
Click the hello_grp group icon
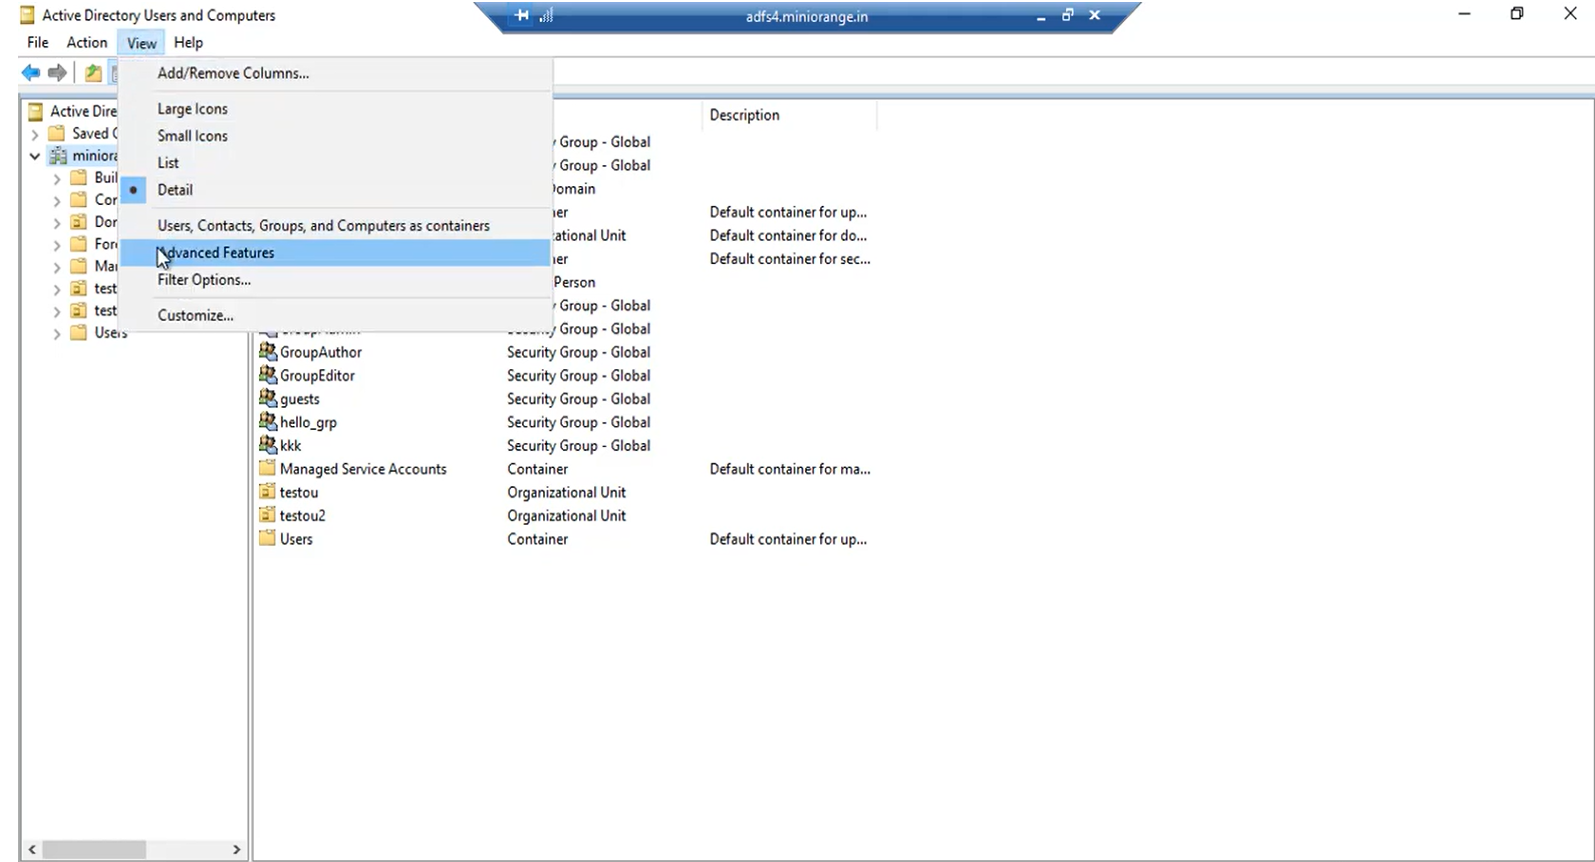pos(267,421)
